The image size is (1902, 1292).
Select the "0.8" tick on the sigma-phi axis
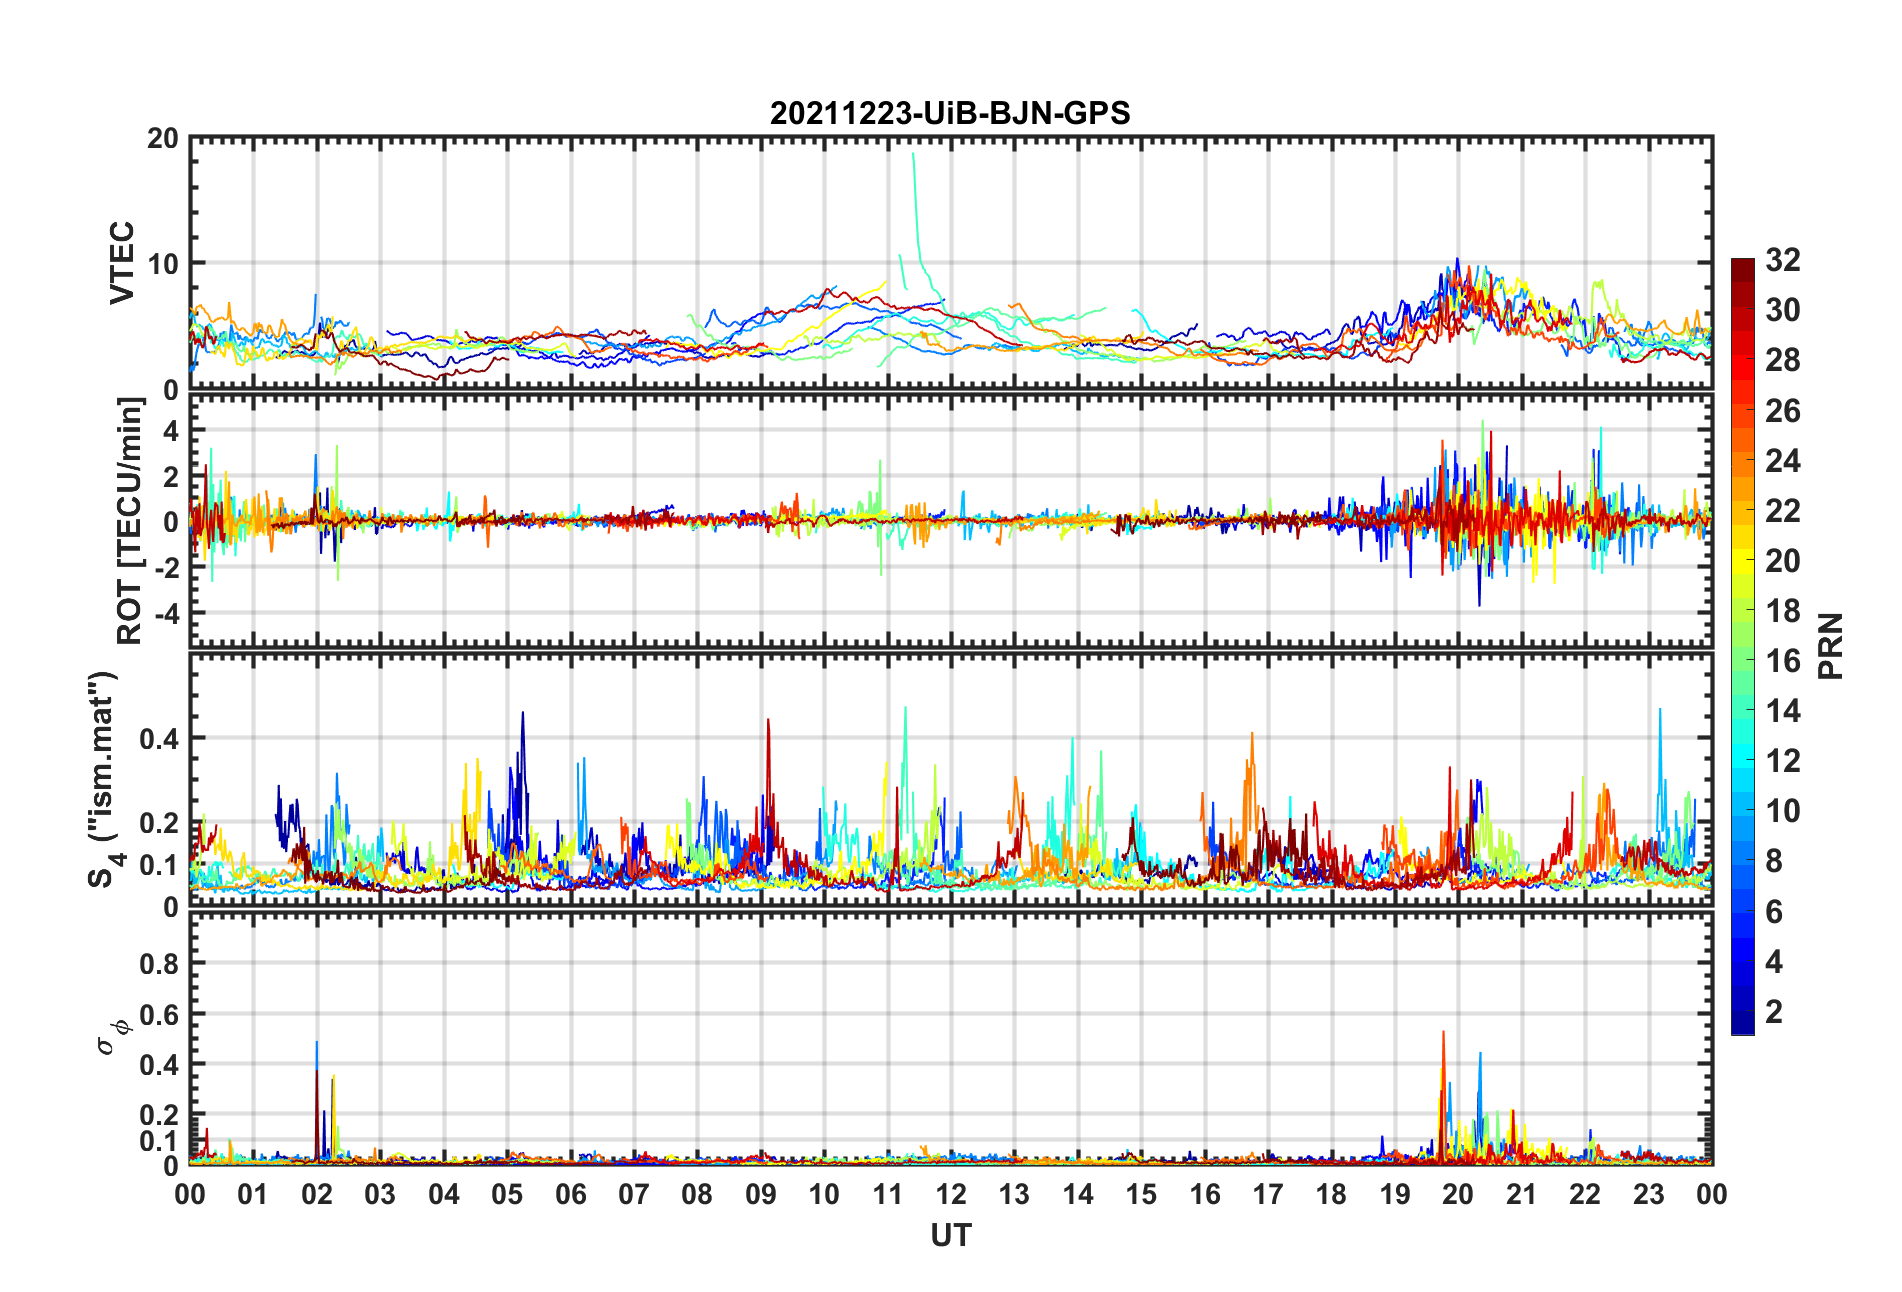[159, 964]
